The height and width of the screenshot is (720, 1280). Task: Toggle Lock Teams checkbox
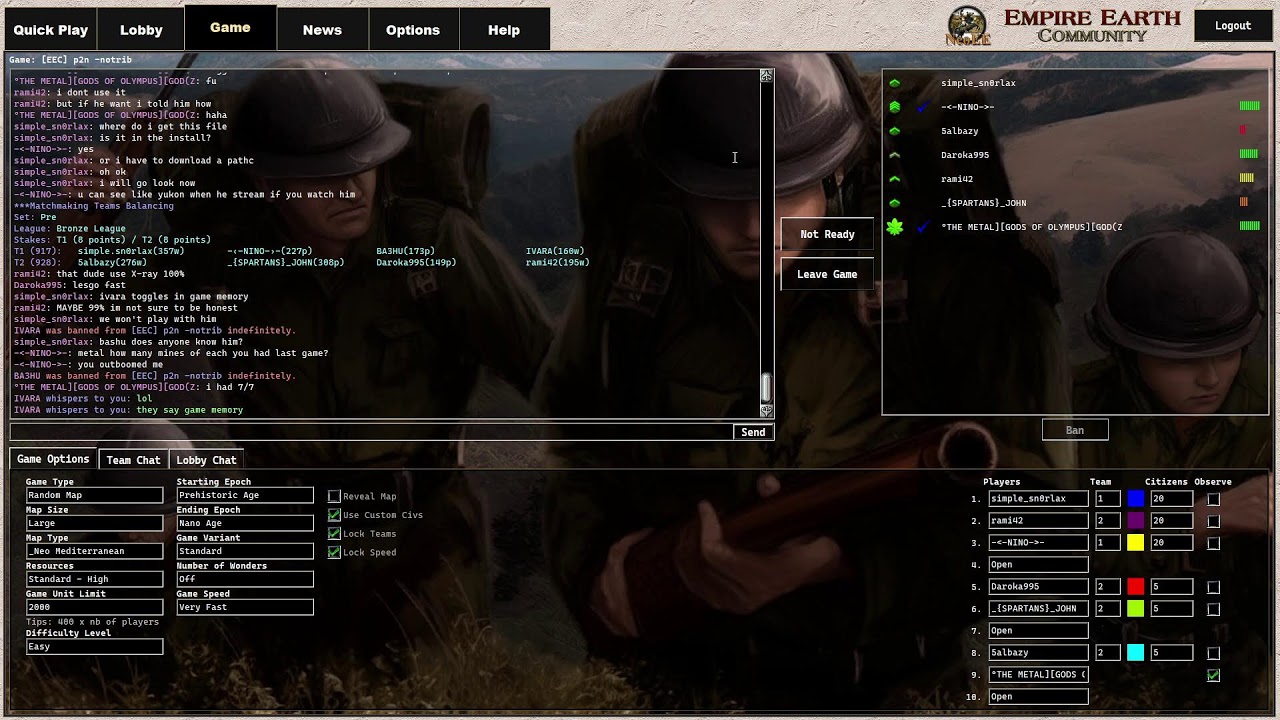[334, 534]
